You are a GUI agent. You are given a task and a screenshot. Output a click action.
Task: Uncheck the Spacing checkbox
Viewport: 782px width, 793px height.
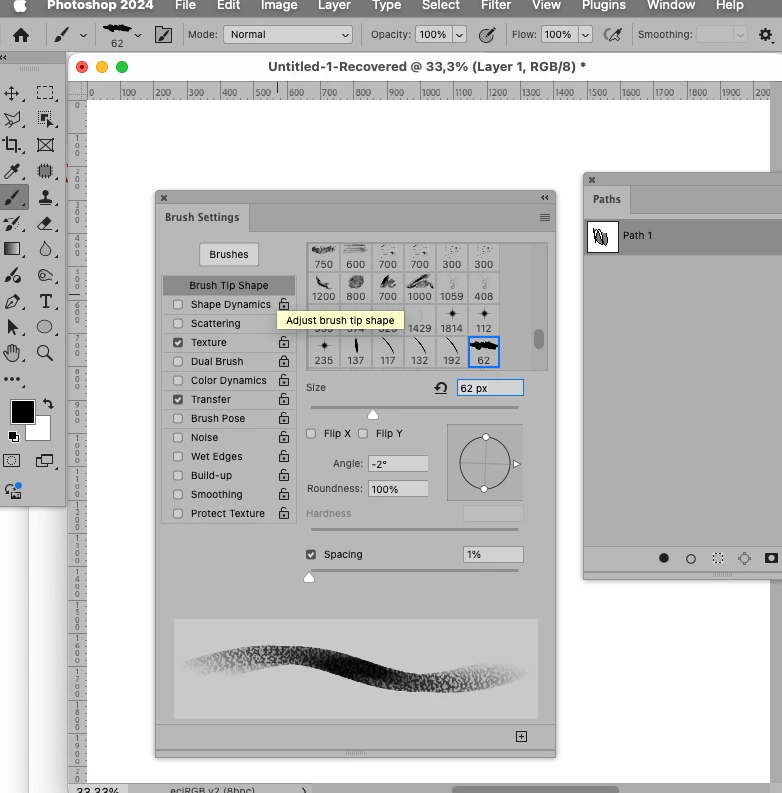311,555
